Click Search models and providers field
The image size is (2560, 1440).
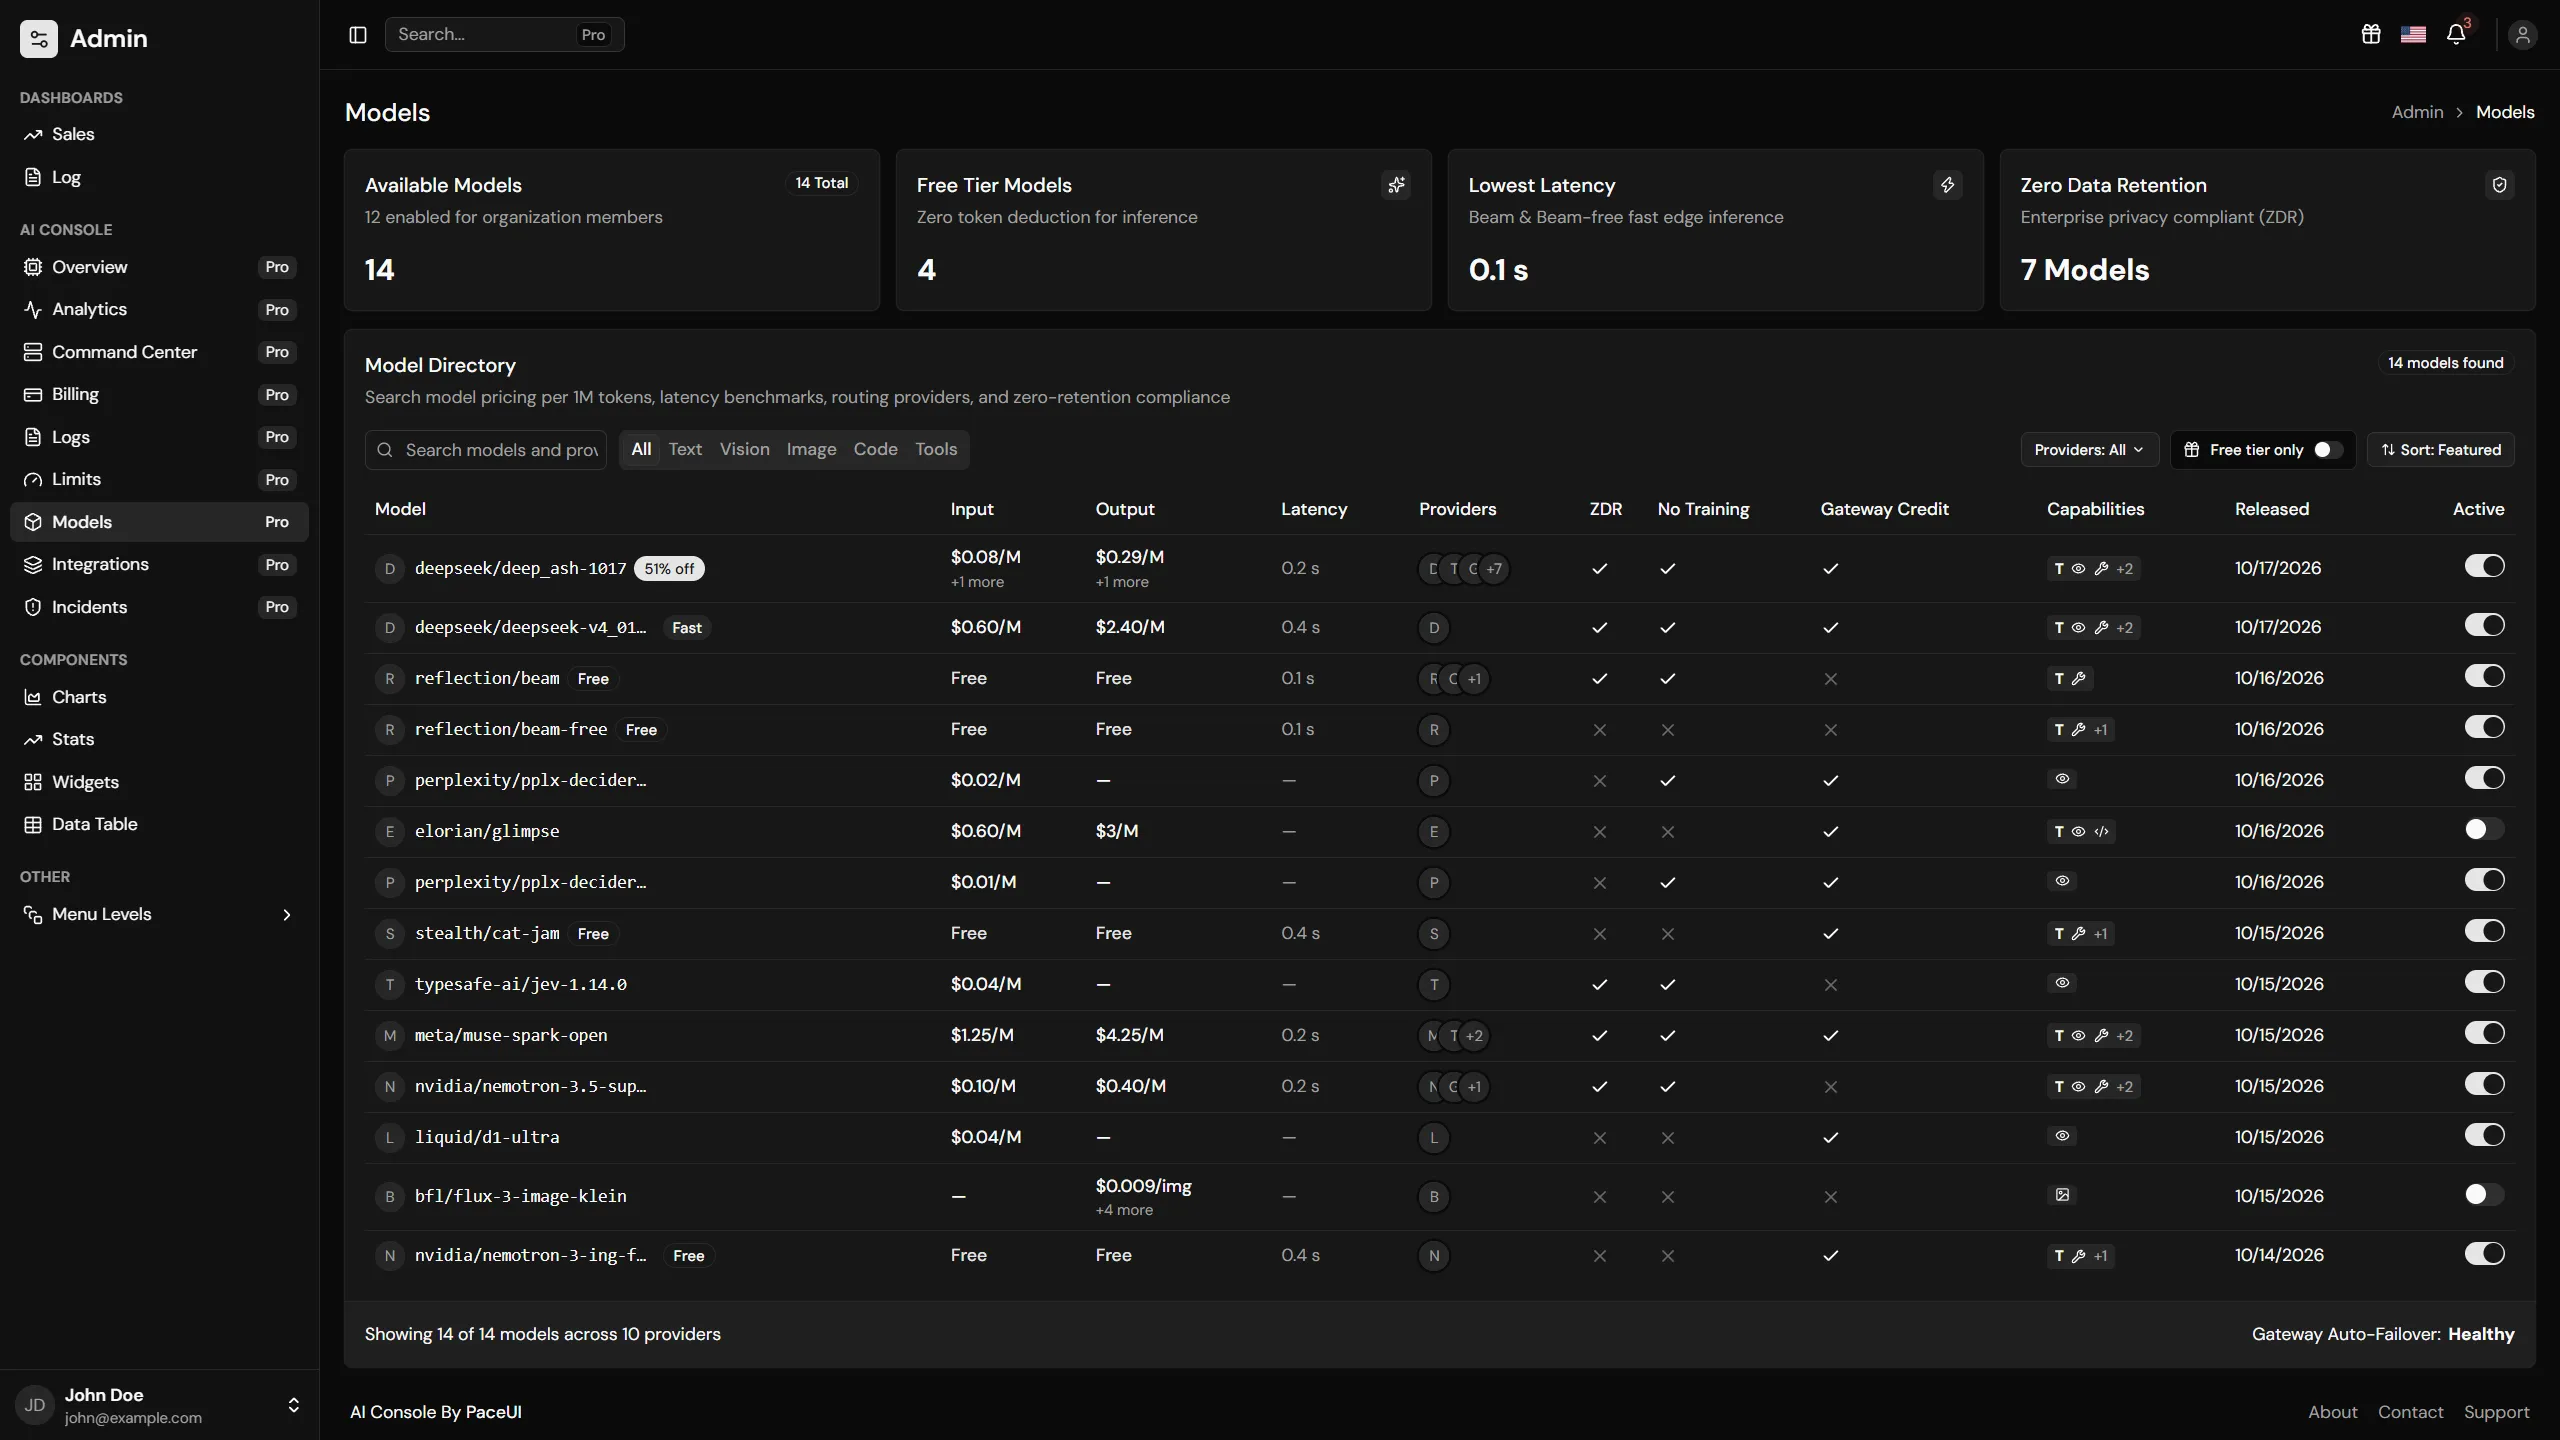pyautogui.click(x=486, y=450)
